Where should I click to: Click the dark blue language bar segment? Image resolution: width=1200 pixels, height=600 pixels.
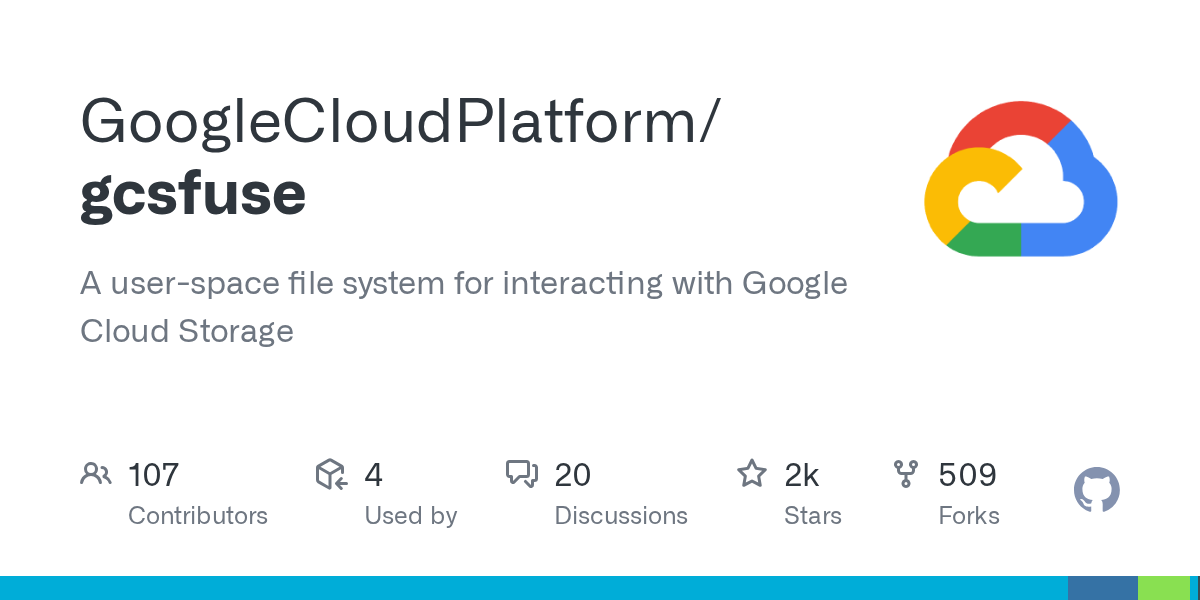(1103, 588)
